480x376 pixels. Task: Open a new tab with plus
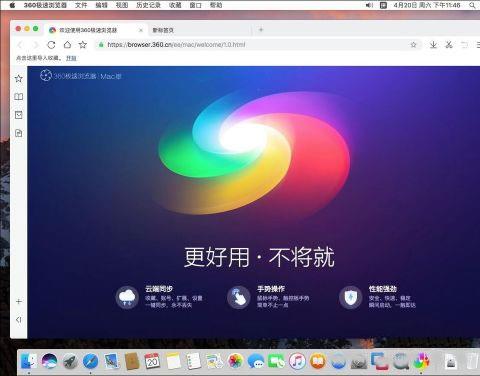tap(261, 30)
